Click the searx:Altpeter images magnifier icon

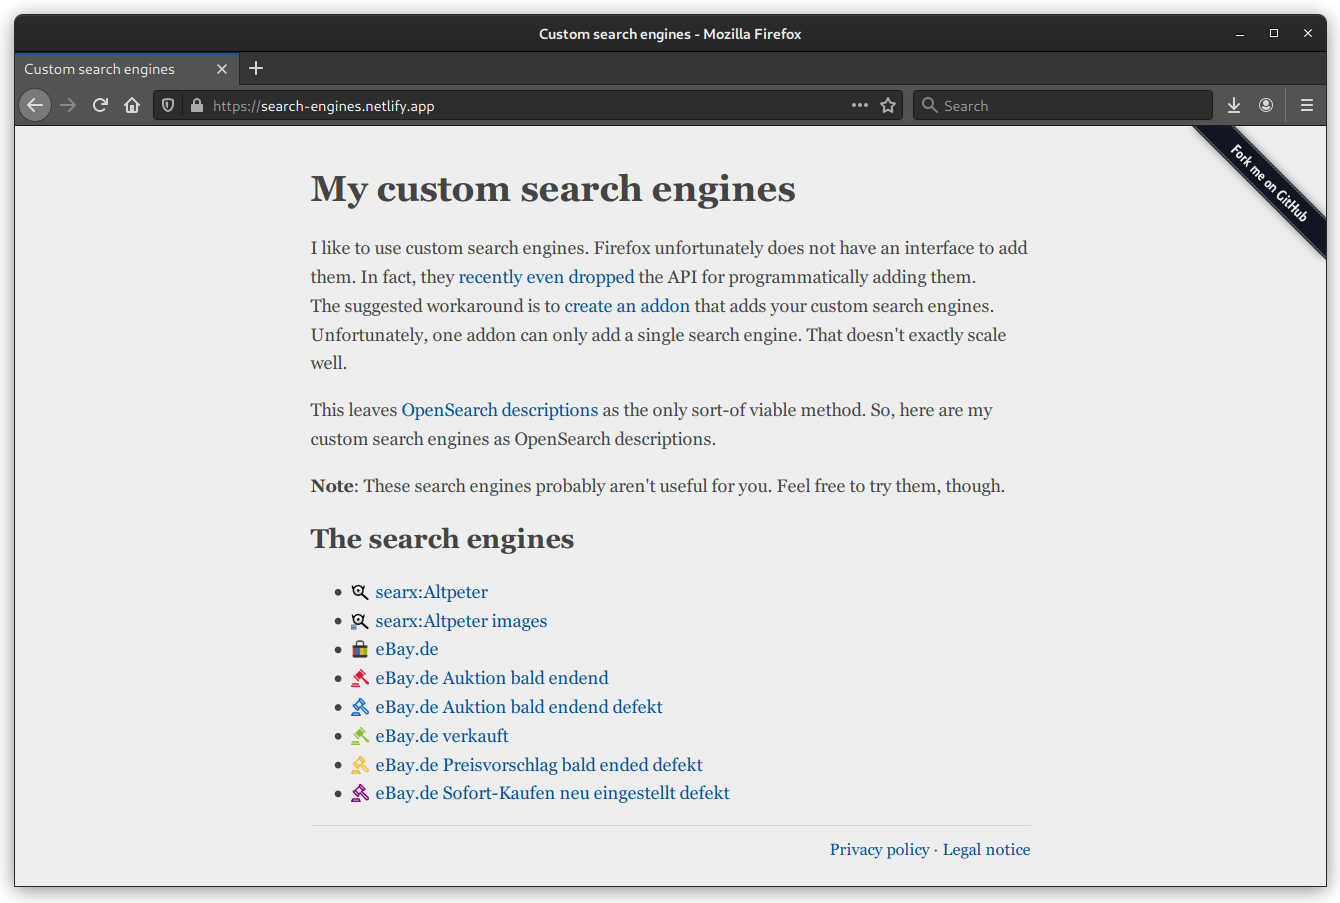pyautogui.click(x=360, y=621)
